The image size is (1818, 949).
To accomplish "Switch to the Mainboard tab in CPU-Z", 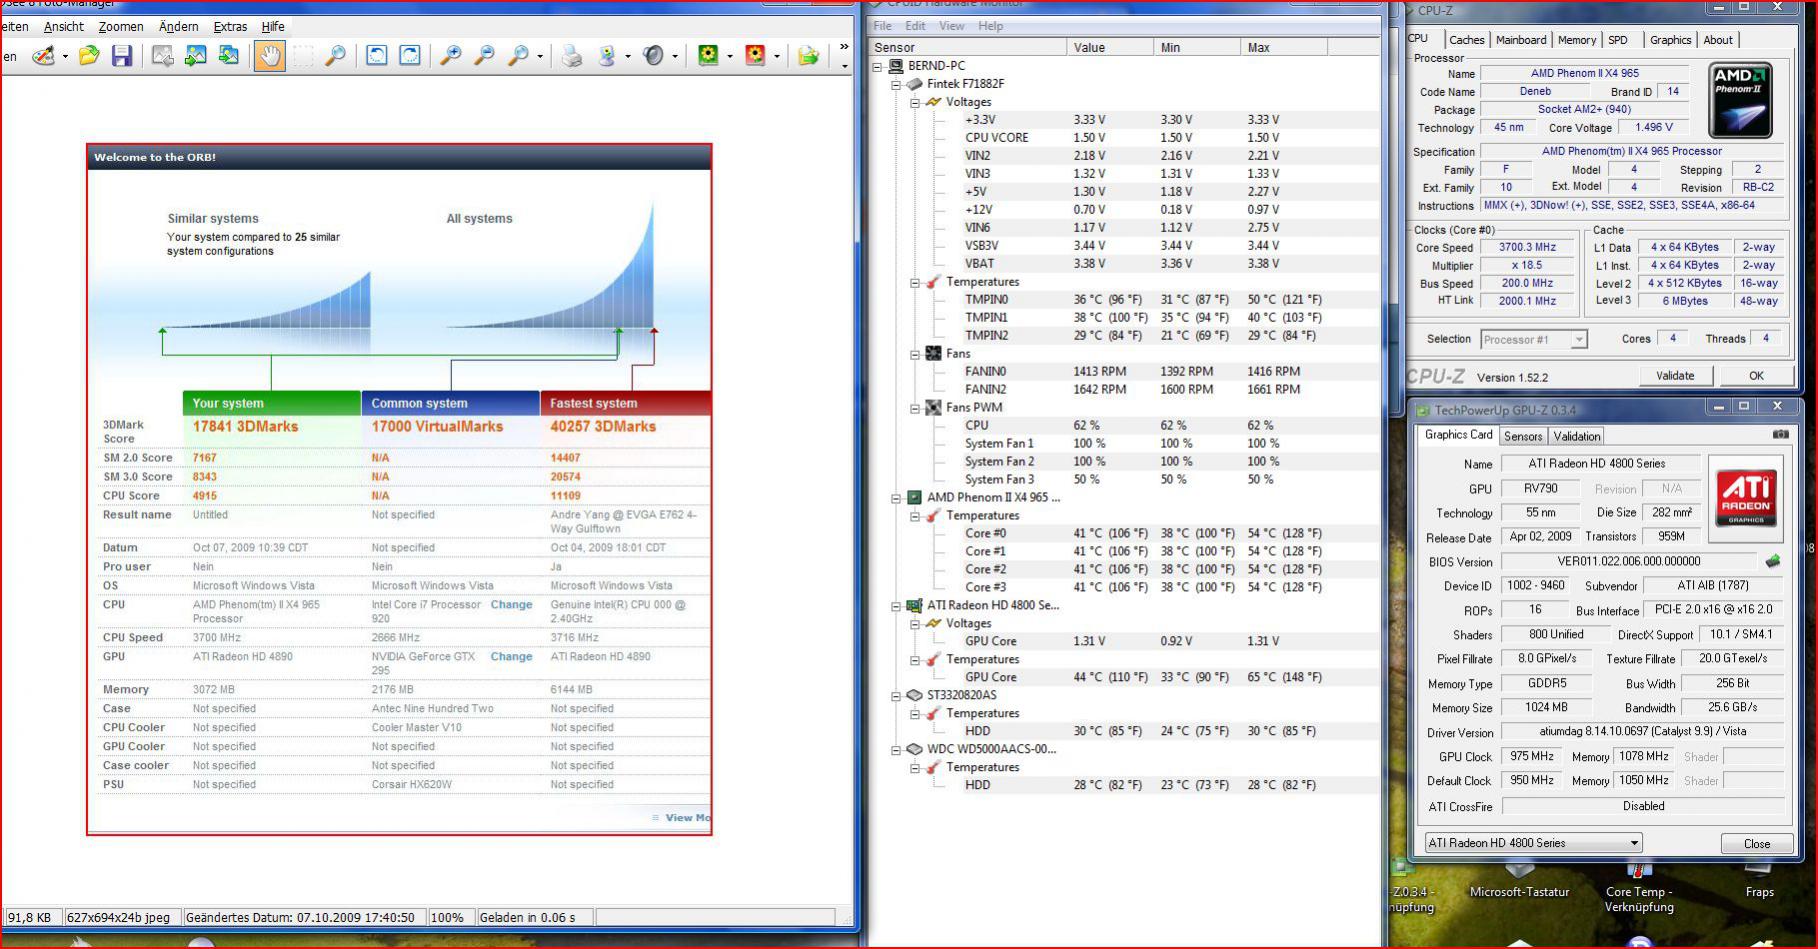I will [x=1521, y=40].
